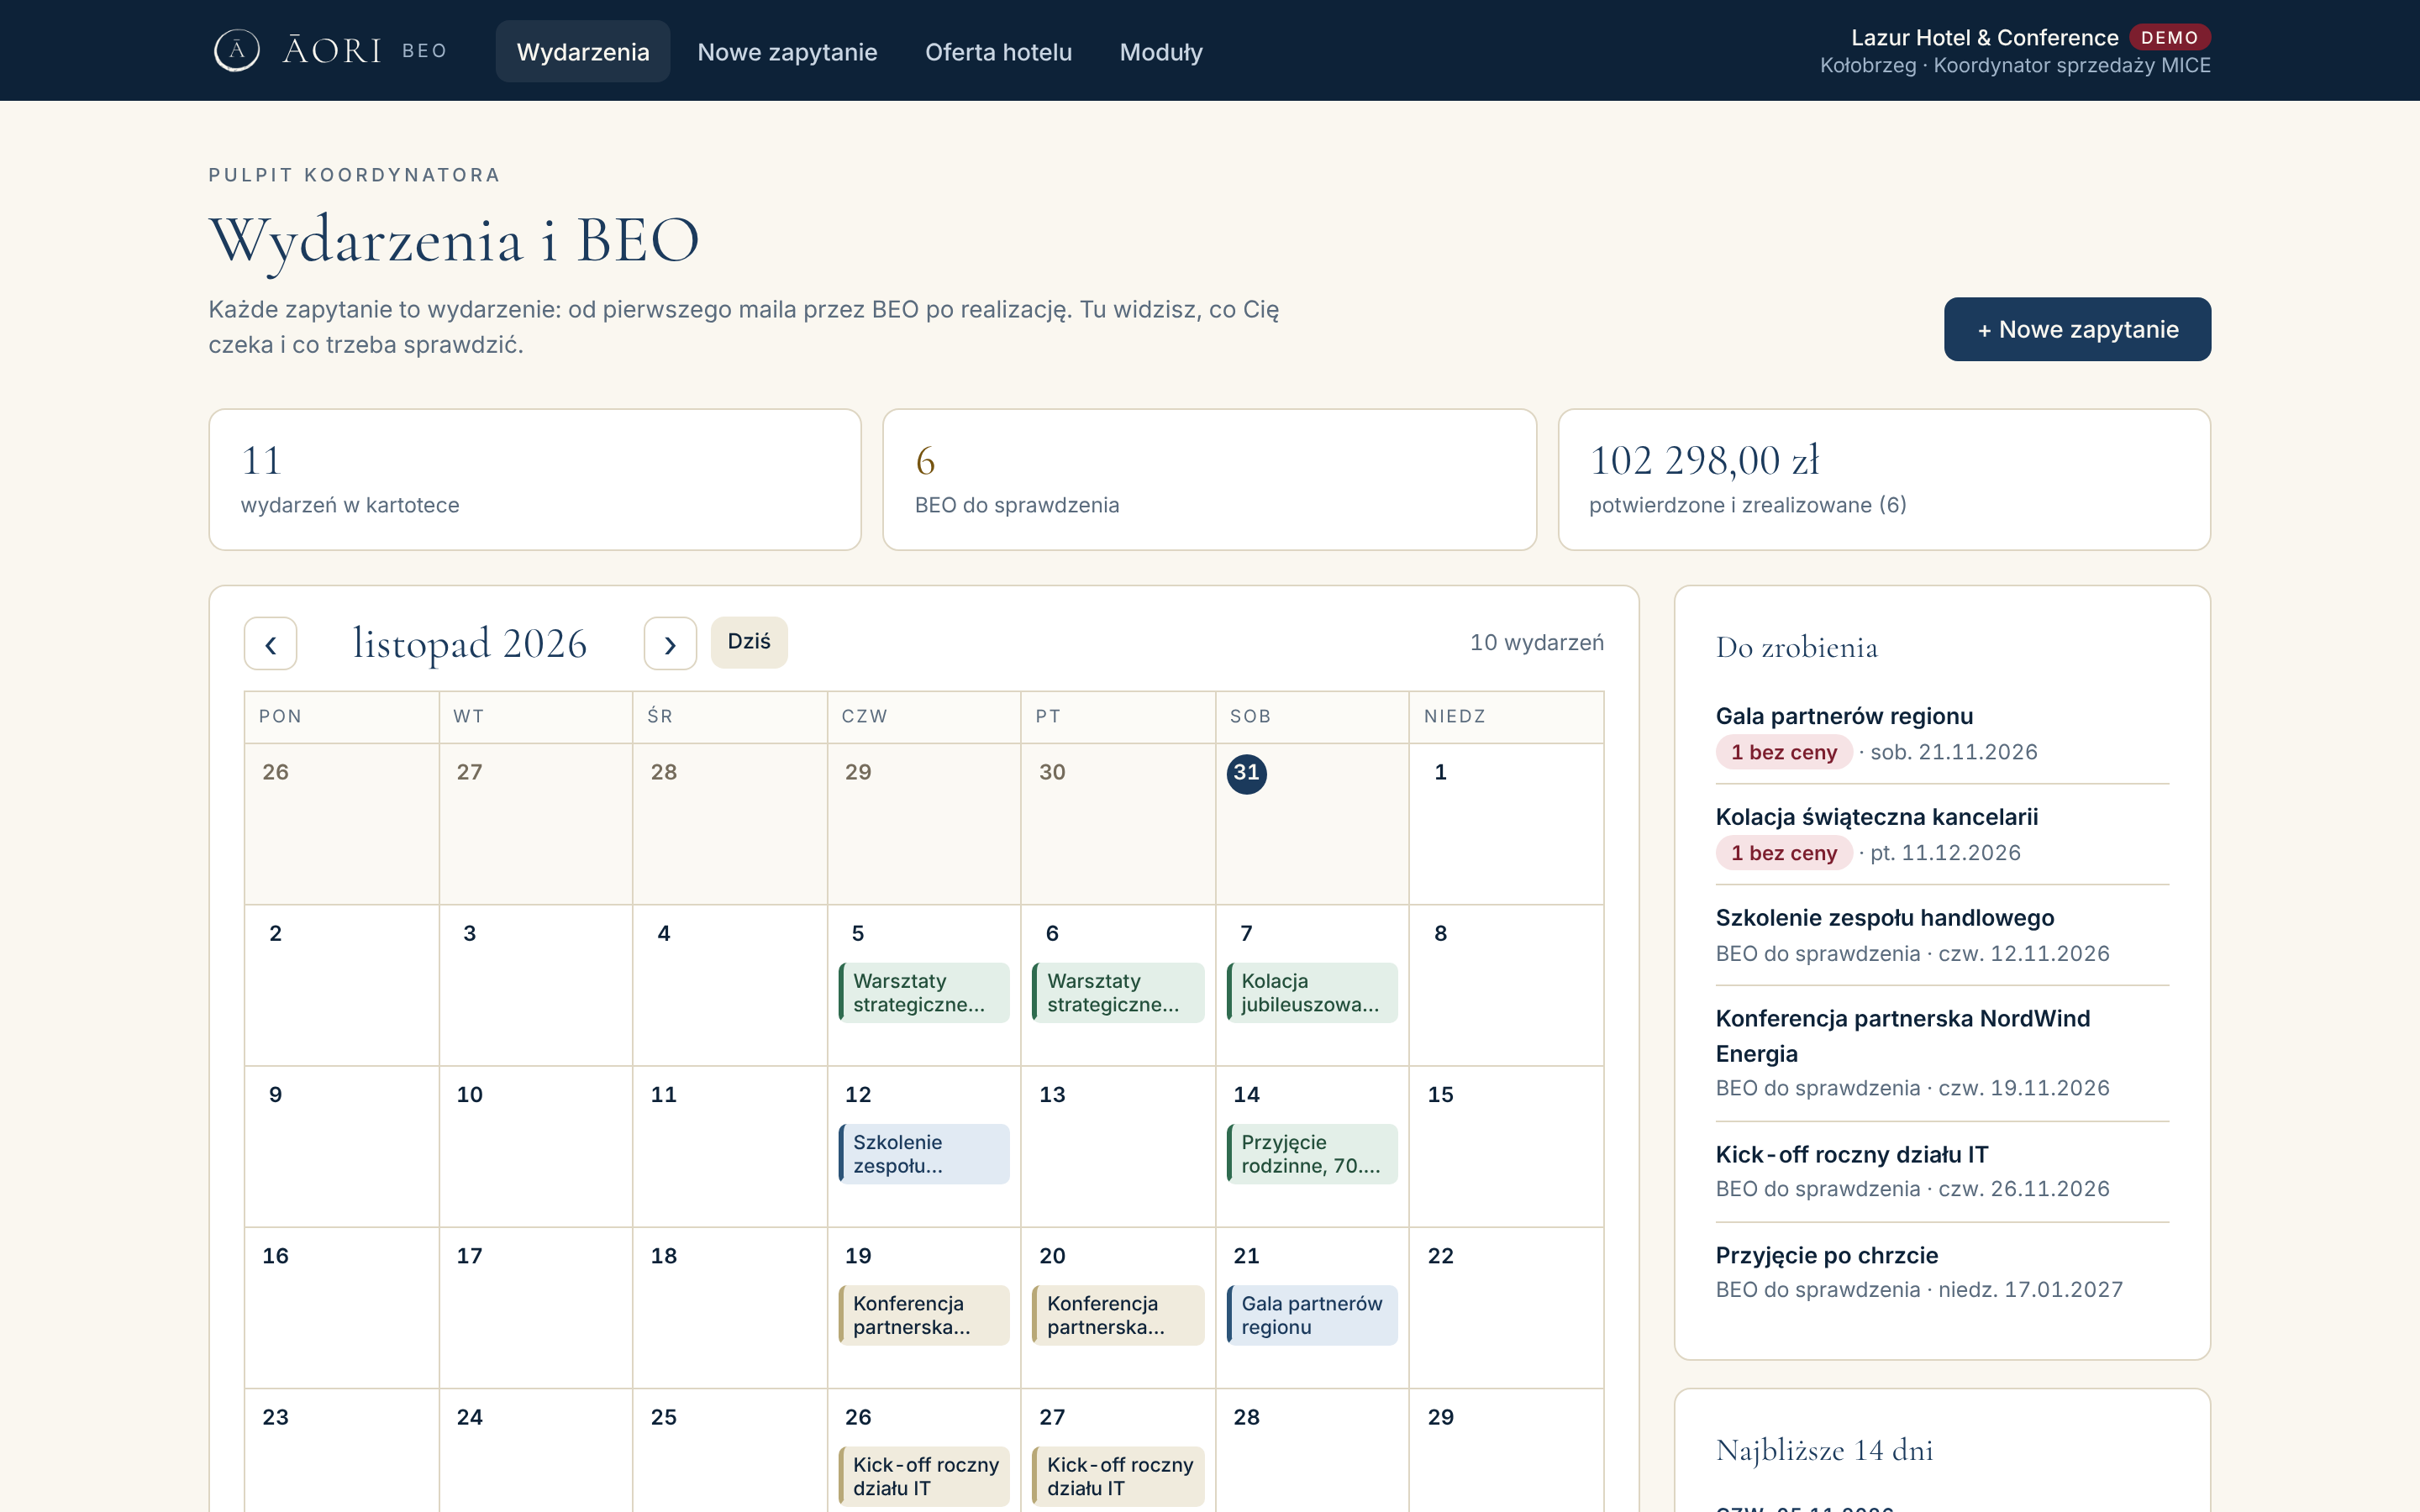Switch to Nowe zapytanie menu item
This screenshot has height=1512, width=2420.
(x=787, y=52)
